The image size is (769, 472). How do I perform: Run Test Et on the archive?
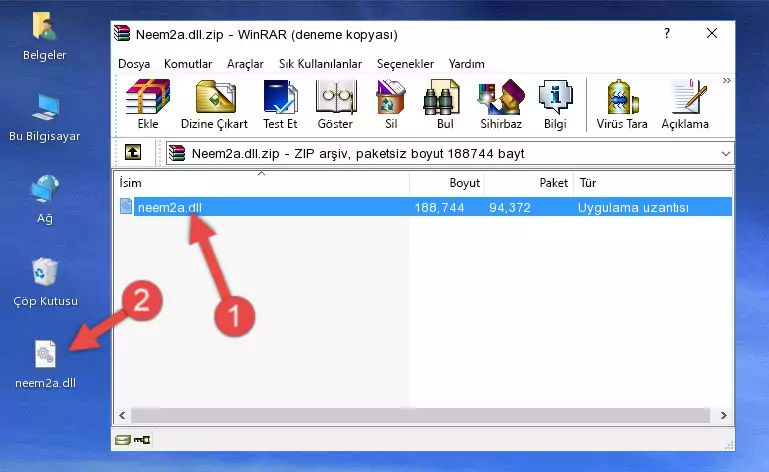point(280,104)
